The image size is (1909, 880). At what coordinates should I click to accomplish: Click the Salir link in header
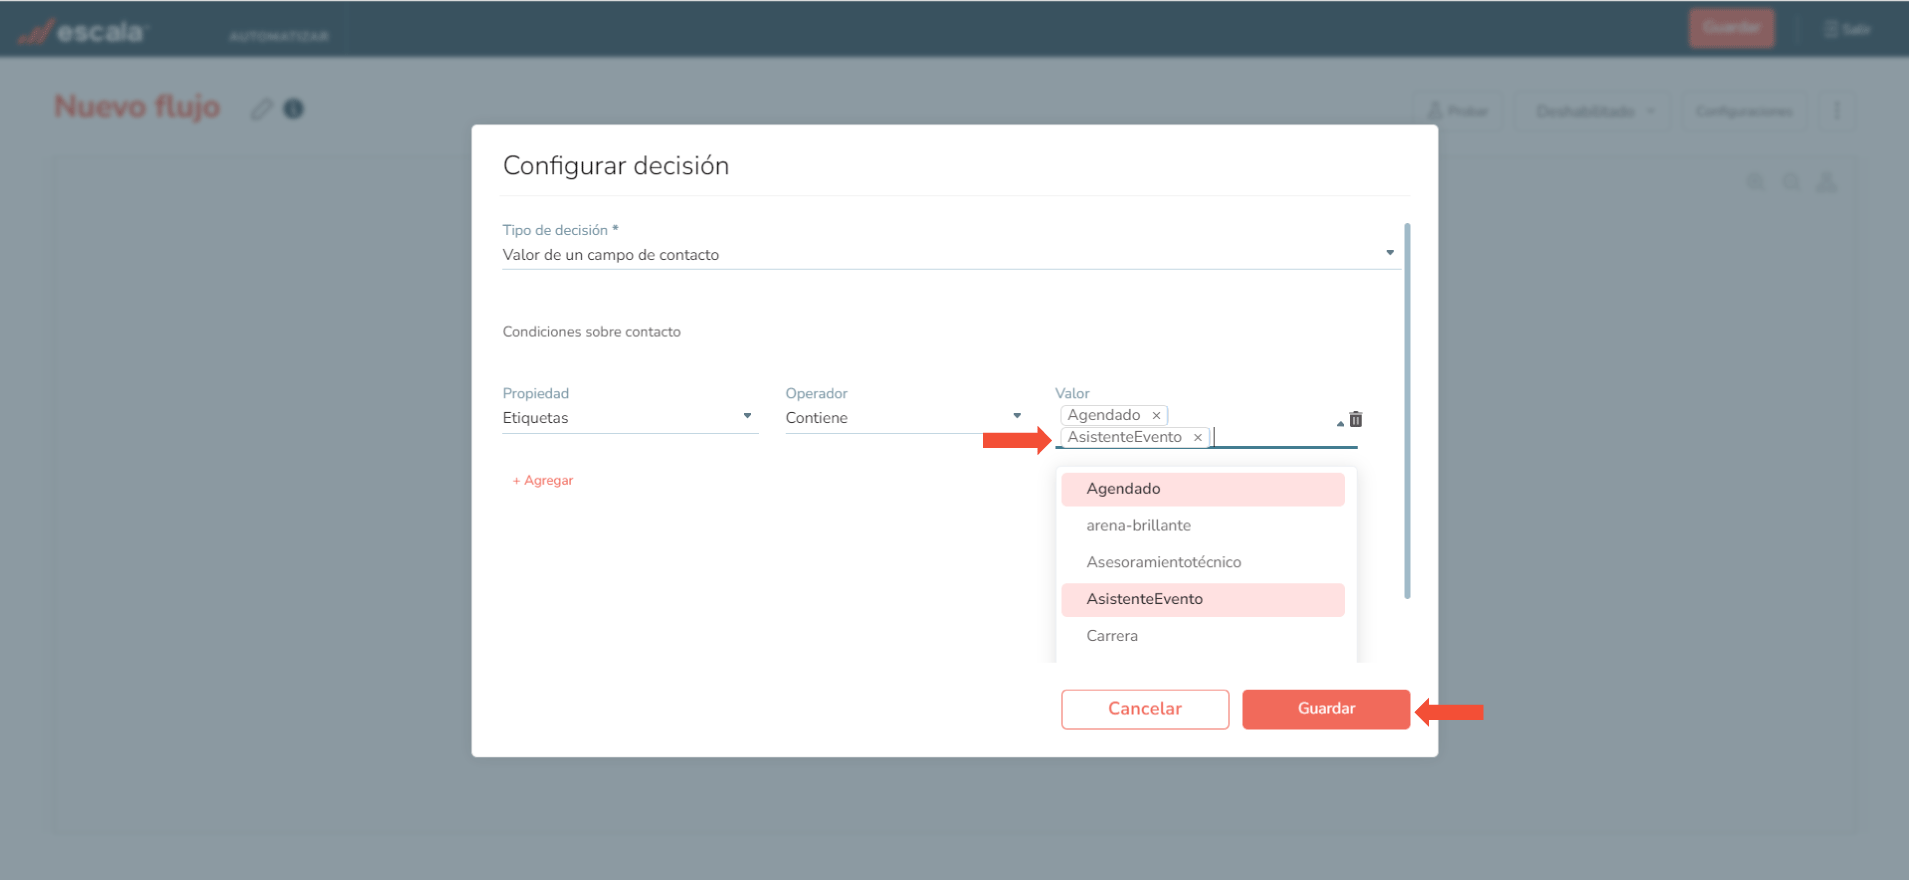pos(1847,29)
